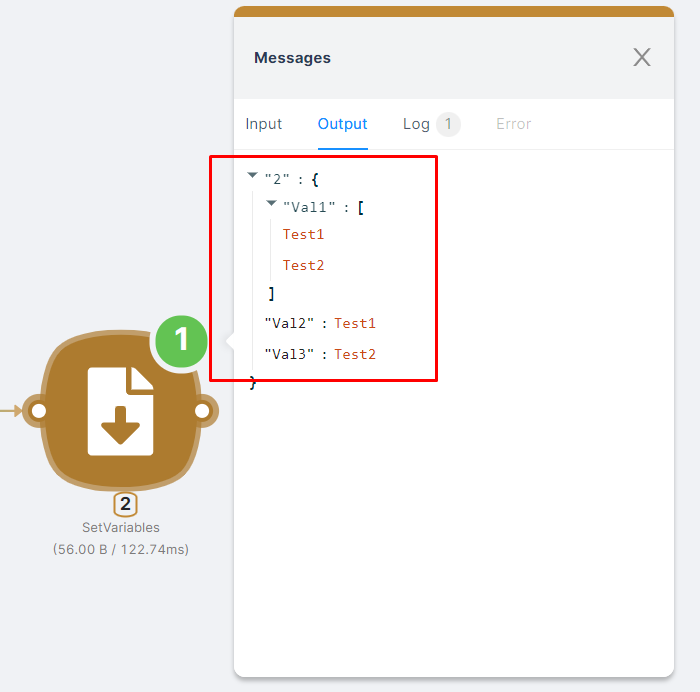The image size is (700, 692).
Task: Click the right output port of SetVariables node
Action: 202,411
